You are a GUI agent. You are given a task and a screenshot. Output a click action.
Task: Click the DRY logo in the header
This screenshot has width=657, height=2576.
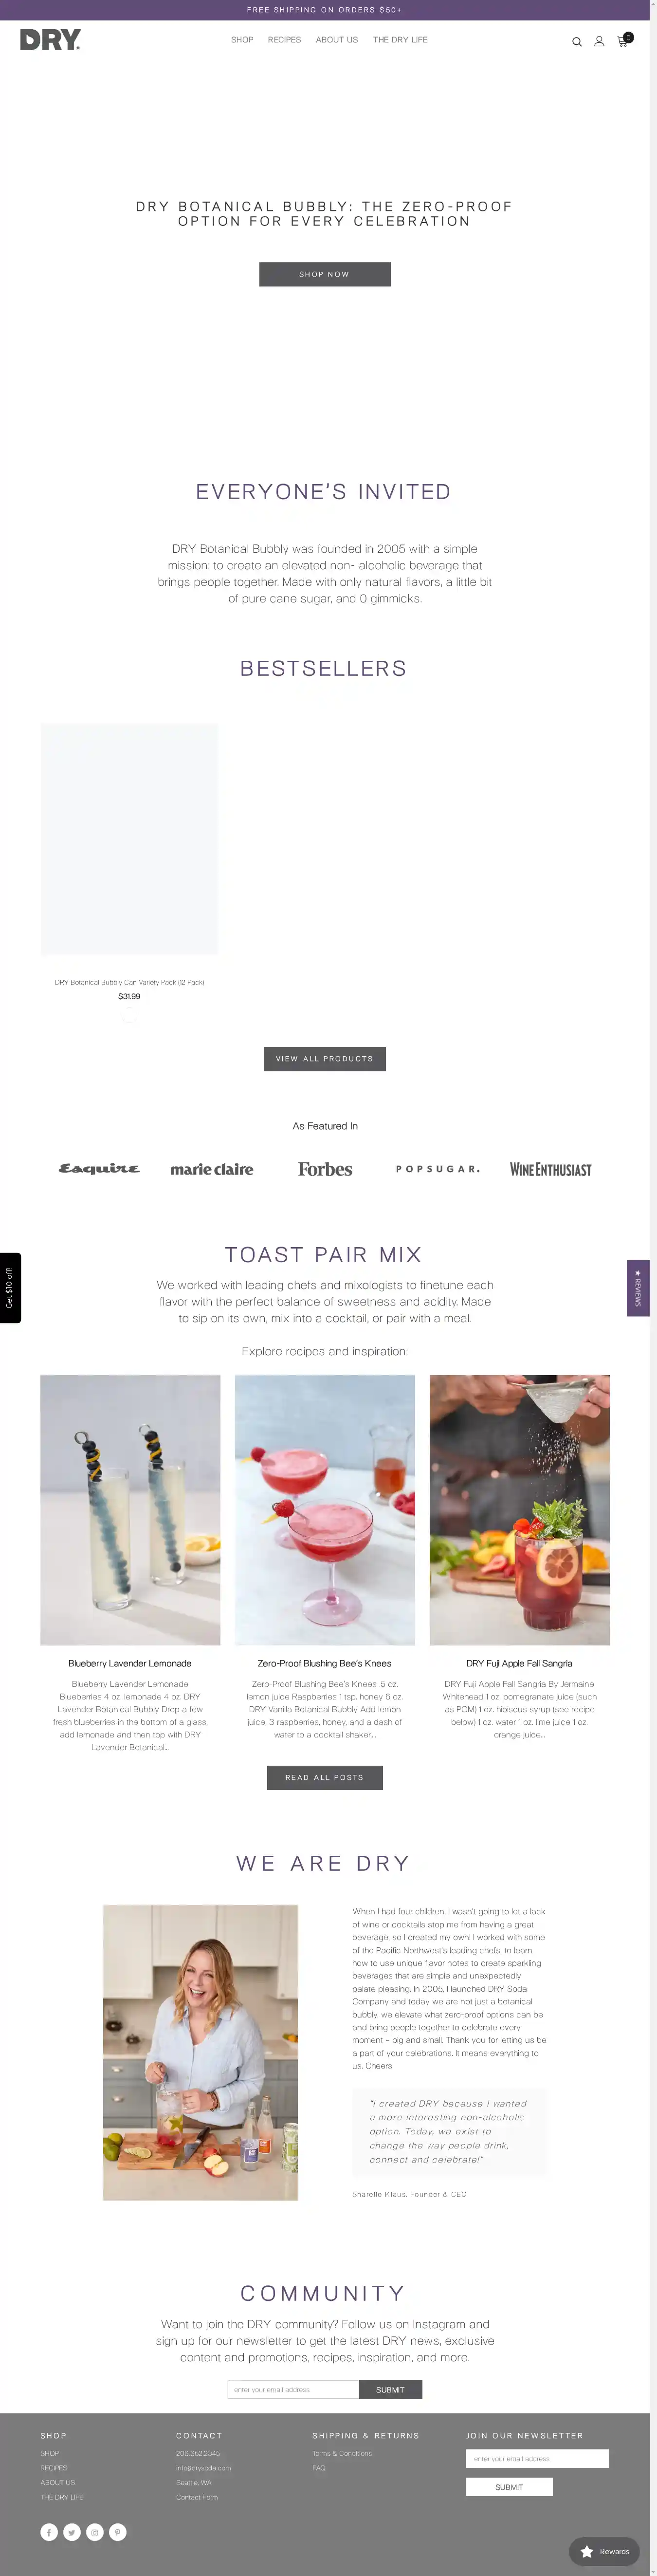50,40
